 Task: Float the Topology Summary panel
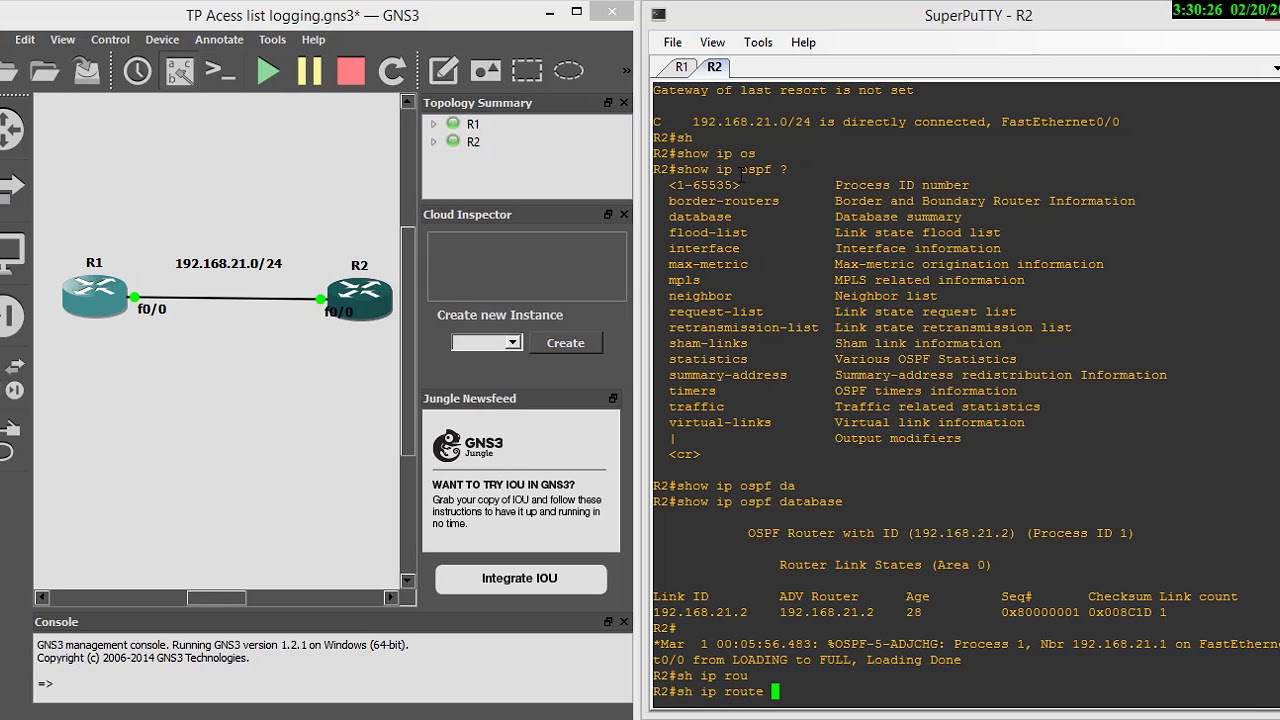coord(608,103)
